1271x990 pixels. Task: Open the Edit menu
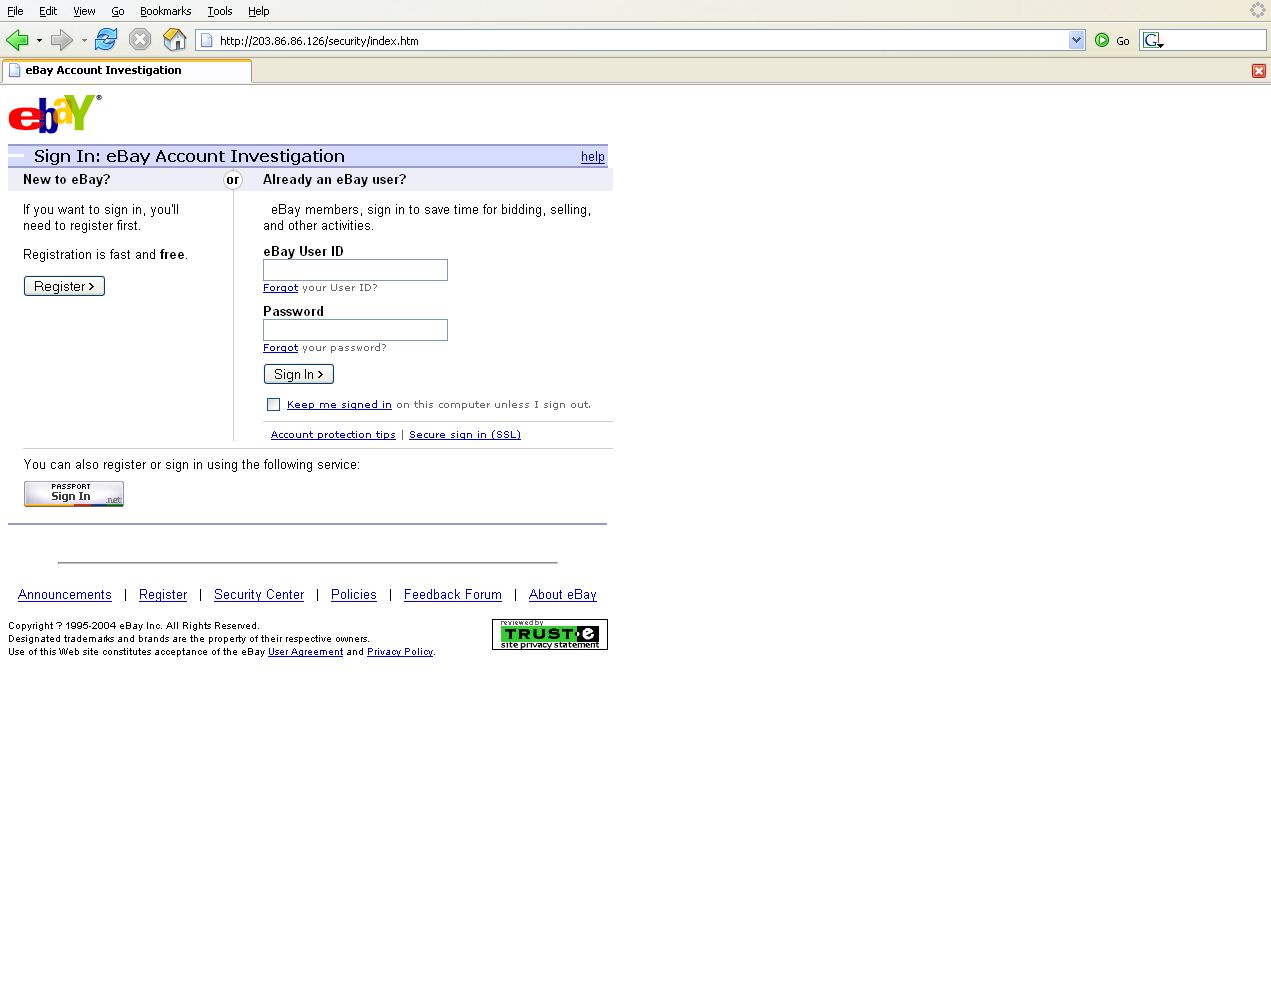tap(48, 11)
